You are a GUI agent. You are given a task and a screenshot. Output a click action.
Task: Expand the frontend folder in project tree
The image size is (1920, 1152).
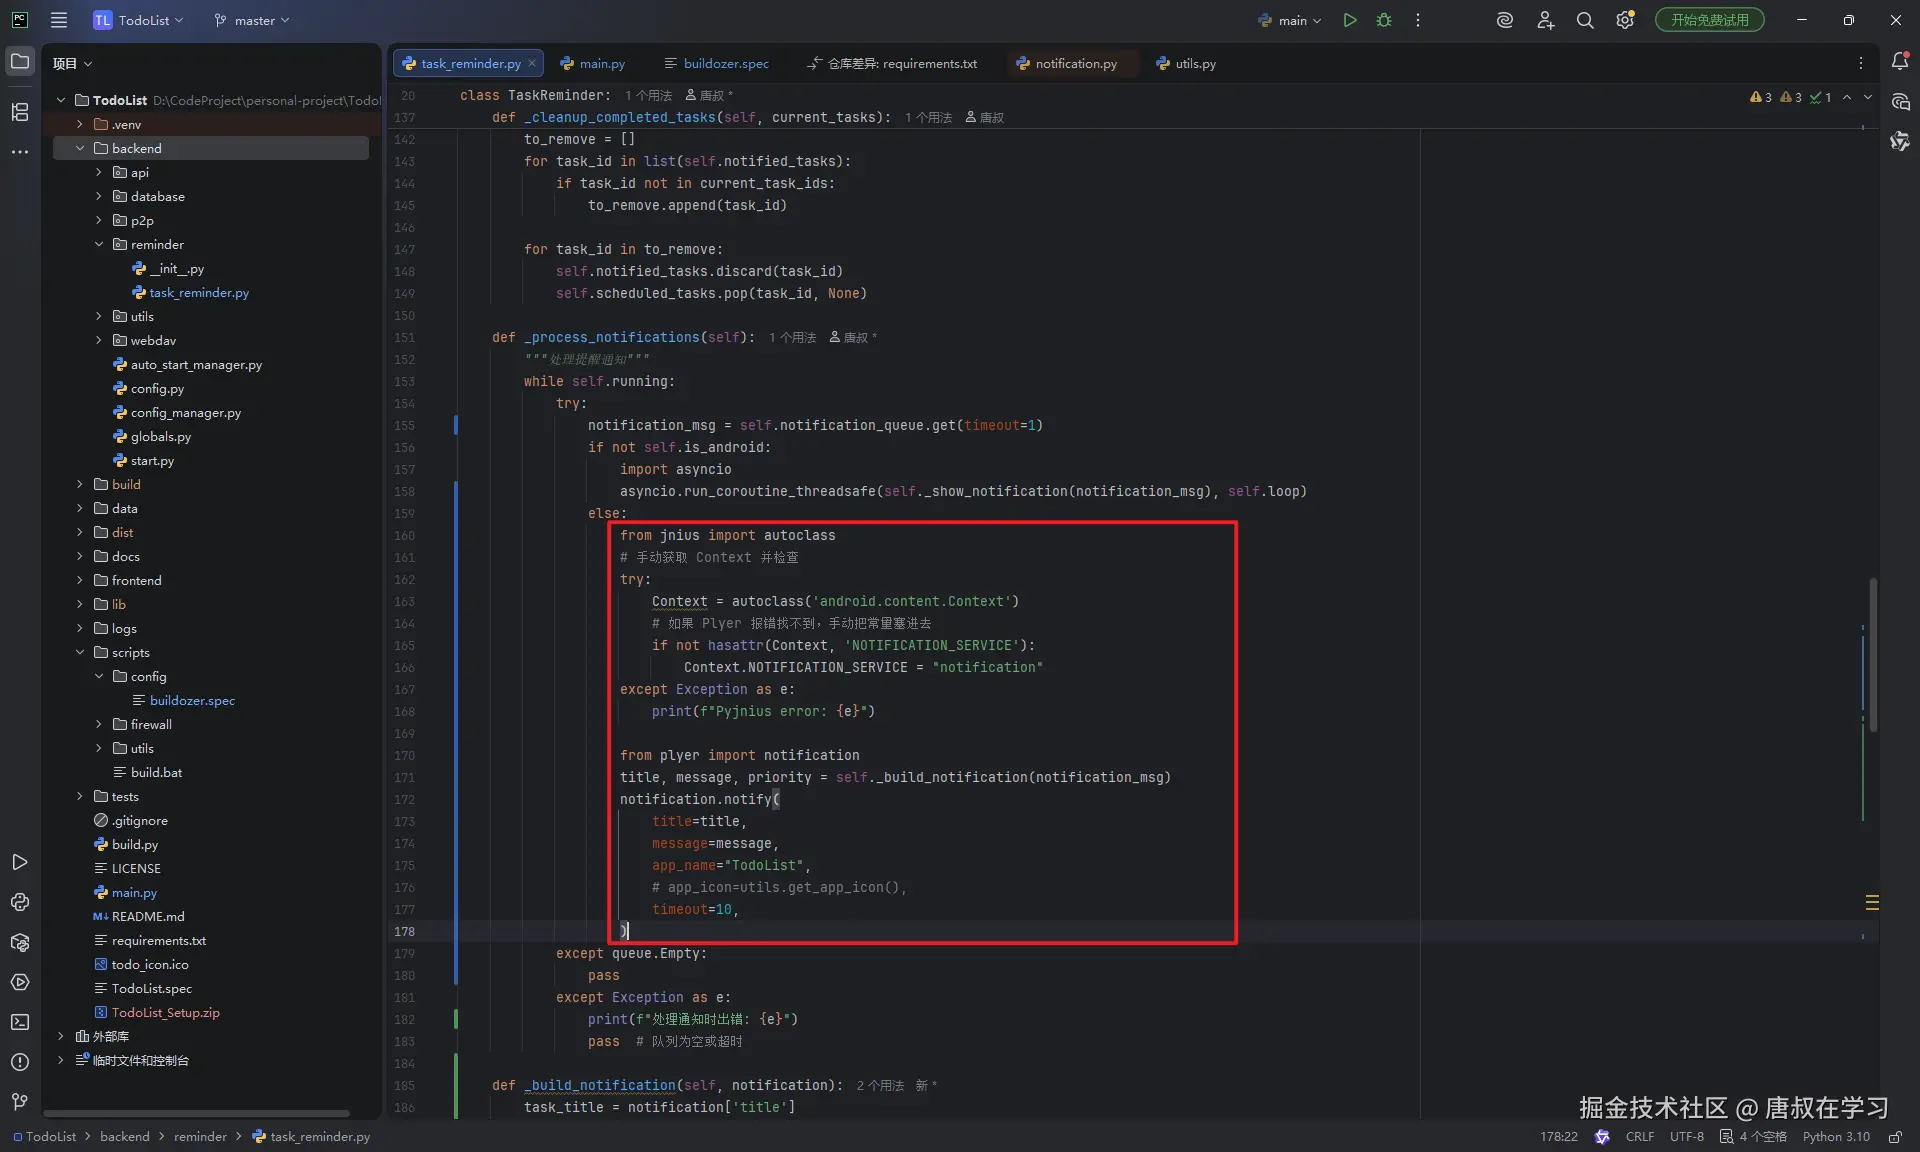click(x=80, y=580)
